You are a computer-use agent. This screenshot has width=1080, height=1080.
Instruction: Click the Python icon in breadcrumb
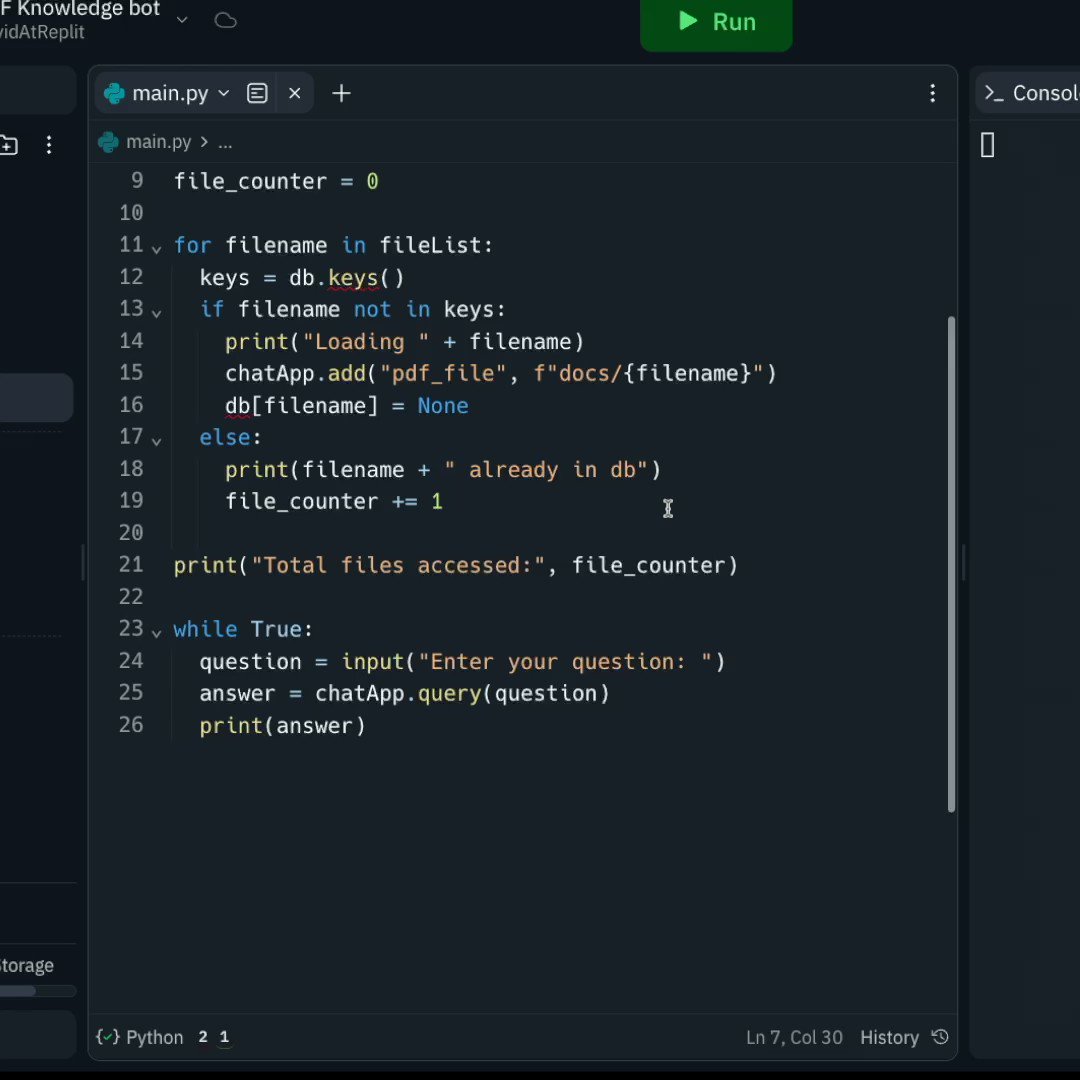[x=108, y=142]
